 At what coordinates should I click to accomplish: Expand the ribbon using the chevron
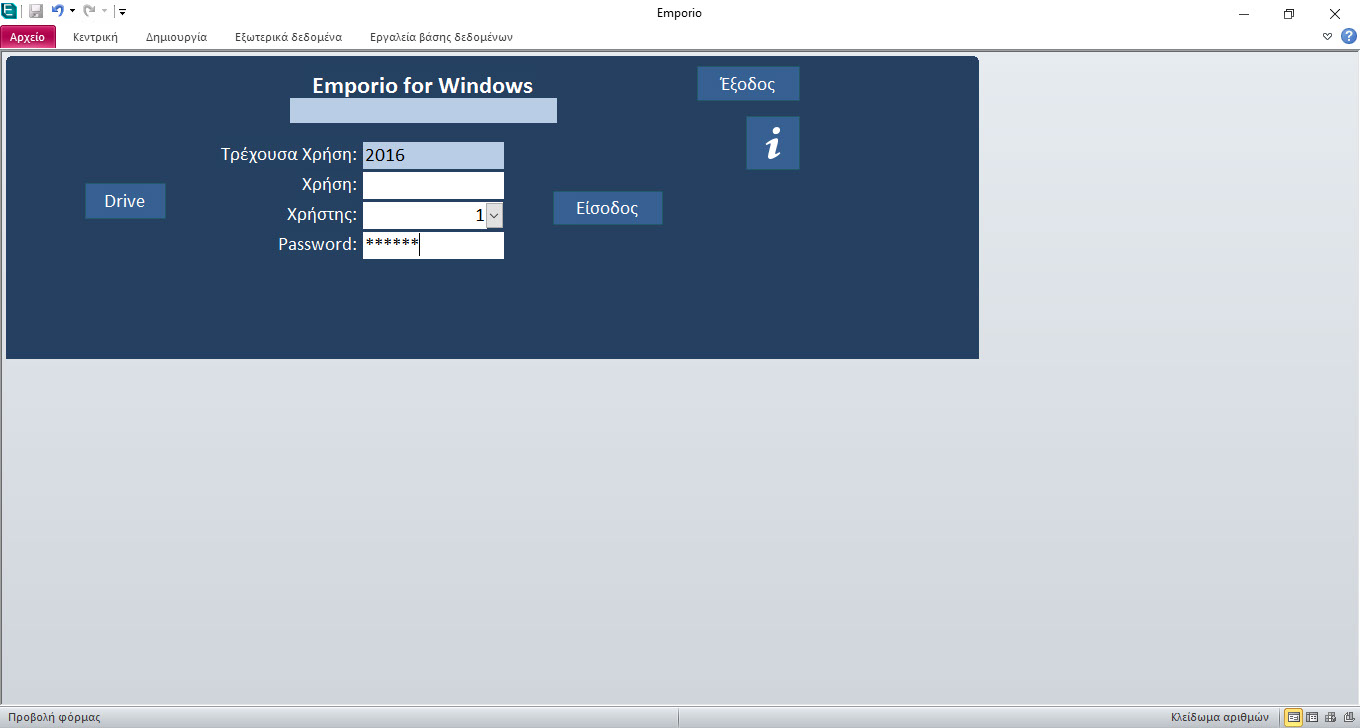[1327, 36]
